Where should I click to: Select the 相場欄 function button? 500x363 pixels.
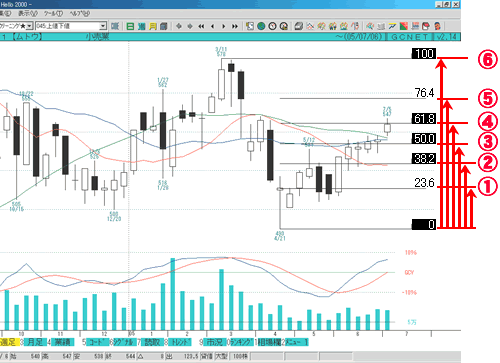pyautogui.click(x=269, y=342)
